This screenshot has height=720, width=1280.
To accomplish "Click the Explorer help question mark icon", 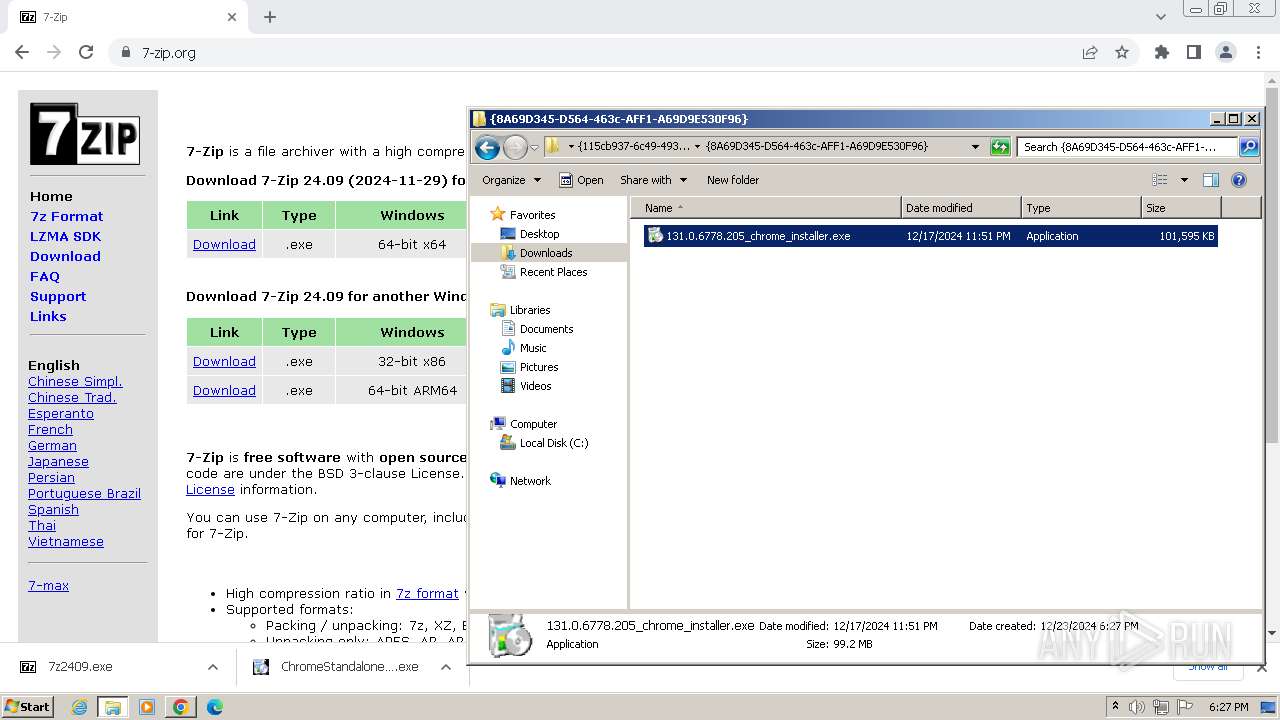I will pos(1239,180).
